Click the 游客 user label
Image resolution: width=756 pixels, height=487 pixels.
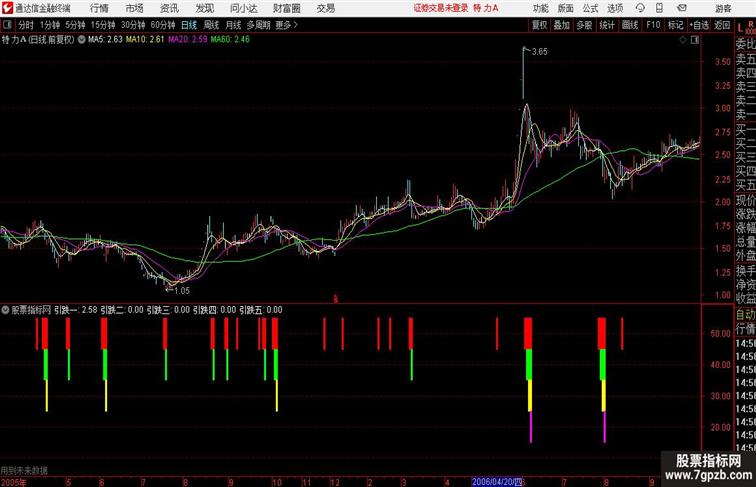pos(723,8)
